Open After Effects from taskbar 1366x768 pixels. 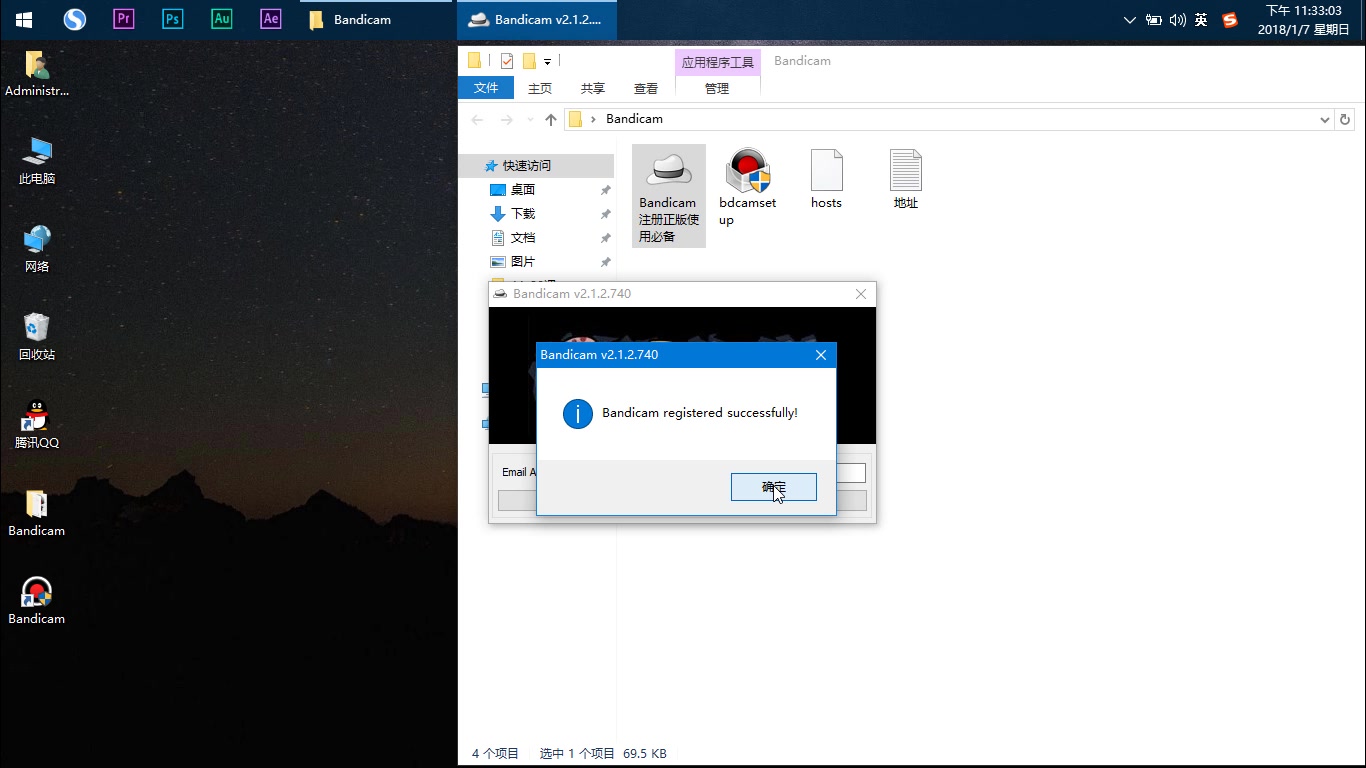pyautogui.click(x=270, y=19)
